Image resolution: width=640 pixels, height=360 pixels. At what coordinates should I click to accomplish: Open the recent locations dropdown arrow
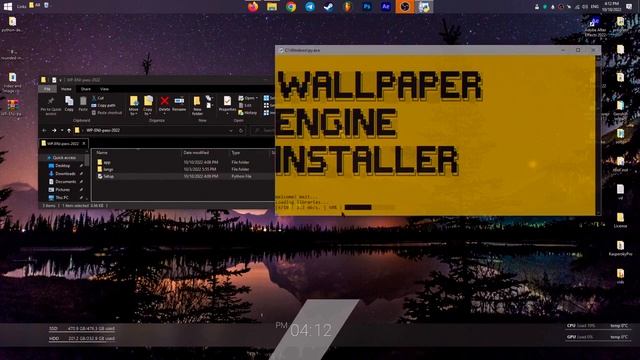coord(62,131)
